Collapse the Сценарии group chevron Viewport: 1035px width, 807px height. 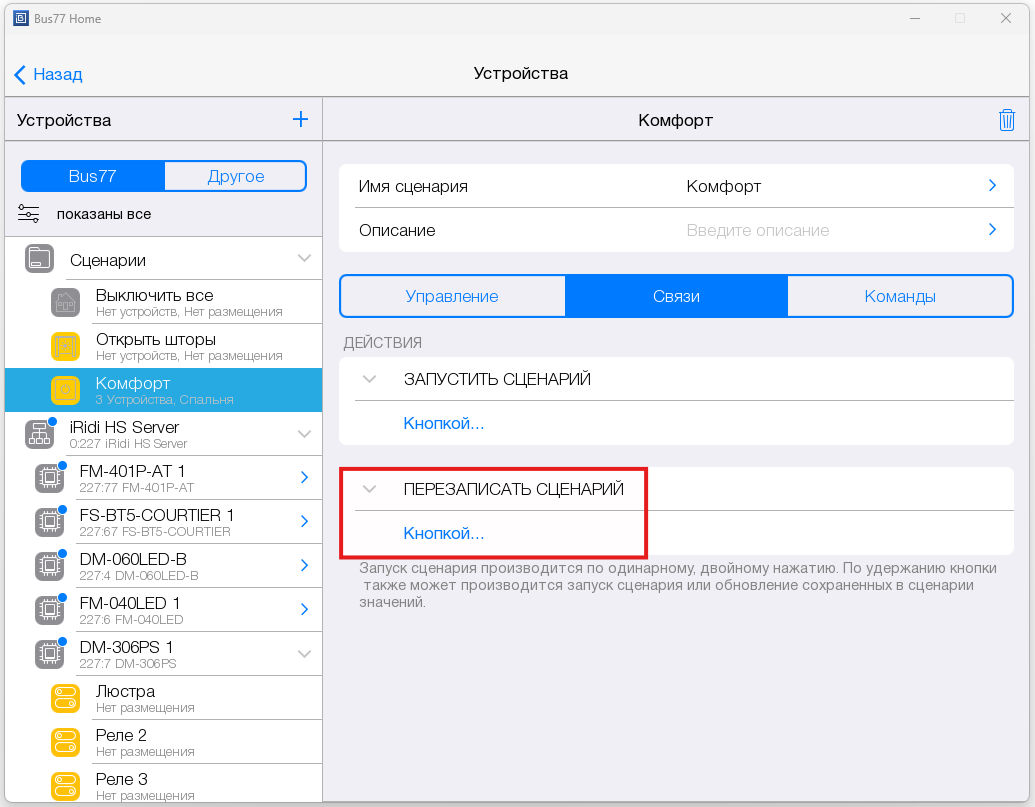click(x=304, y=259)
